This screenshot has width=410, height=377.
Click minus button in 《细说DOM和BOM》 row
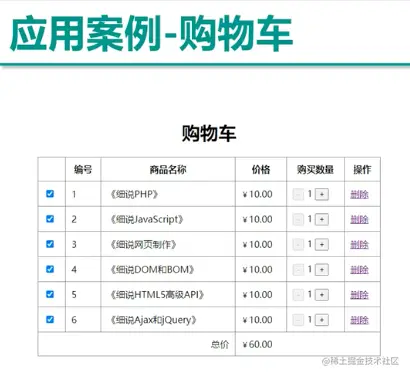(x=298, y=270)
